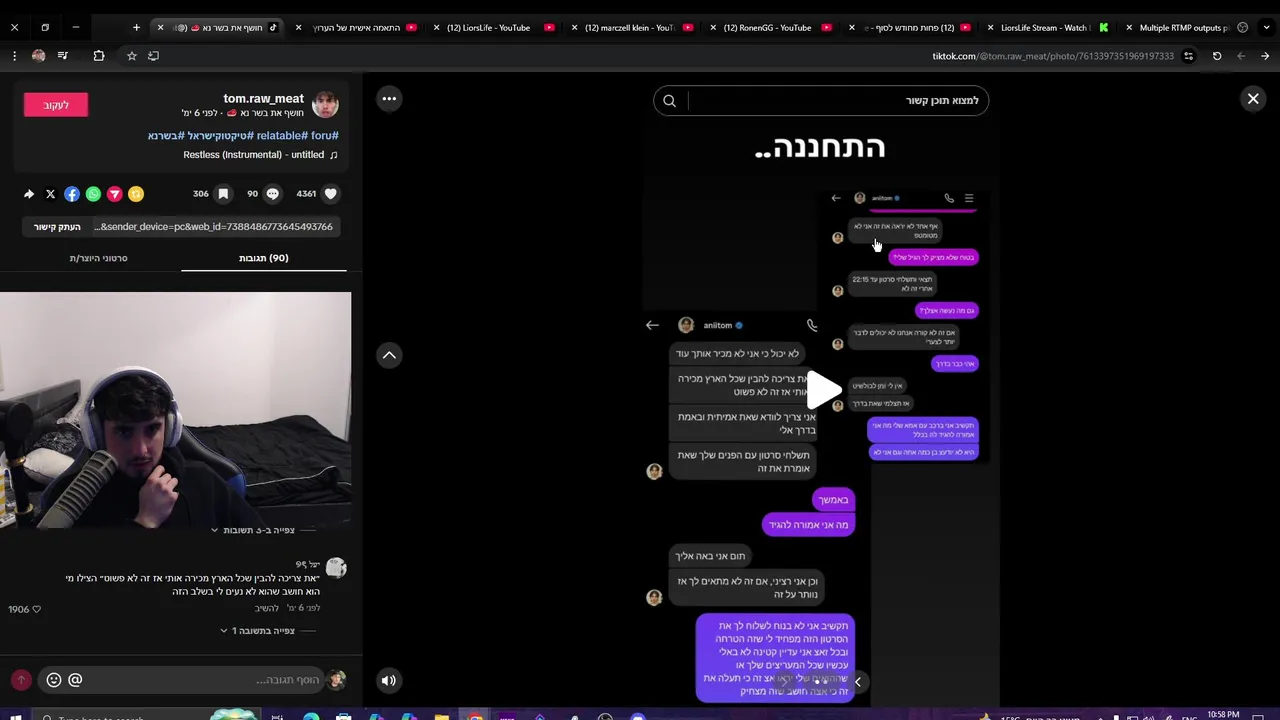The width and height of the screenshot is (1280, 720).
Task: Open the tom.raw_meat profile avatar
Action: point(325,104)
